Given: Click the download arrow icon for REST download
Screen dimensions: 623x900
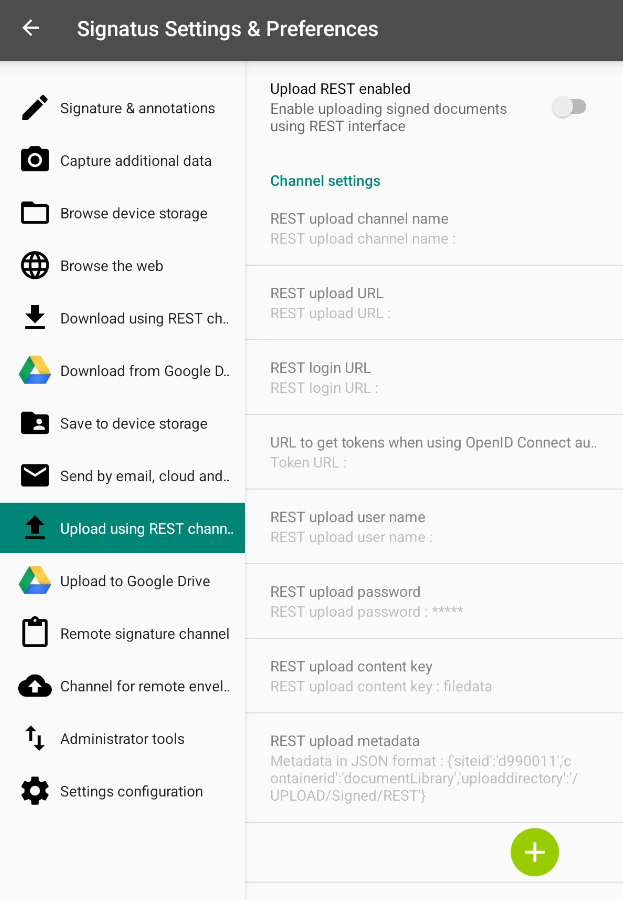Looking at the screenshot, I should [35, 318].
